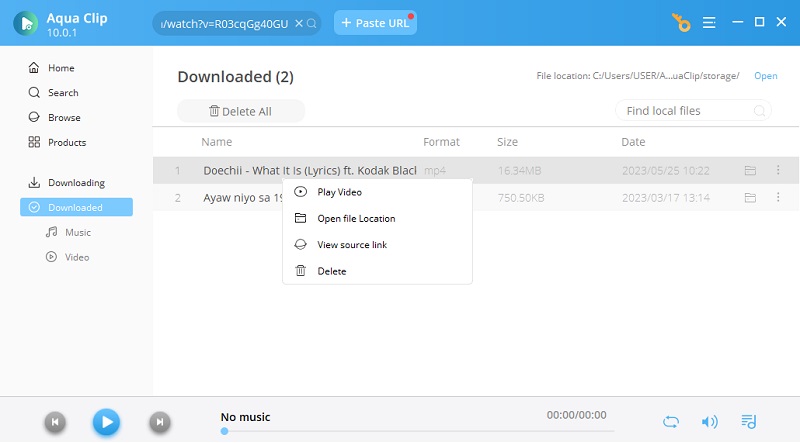Click the playback progress slider handle
This screenshot has height=443, width=800.
pos(224,431)
